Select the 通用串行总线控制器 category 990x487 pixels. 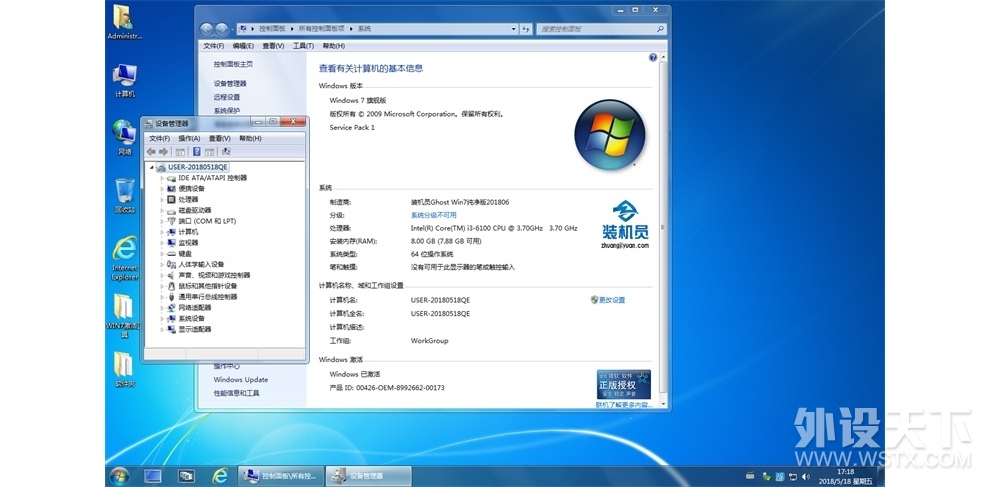click(x=208, y=297)
